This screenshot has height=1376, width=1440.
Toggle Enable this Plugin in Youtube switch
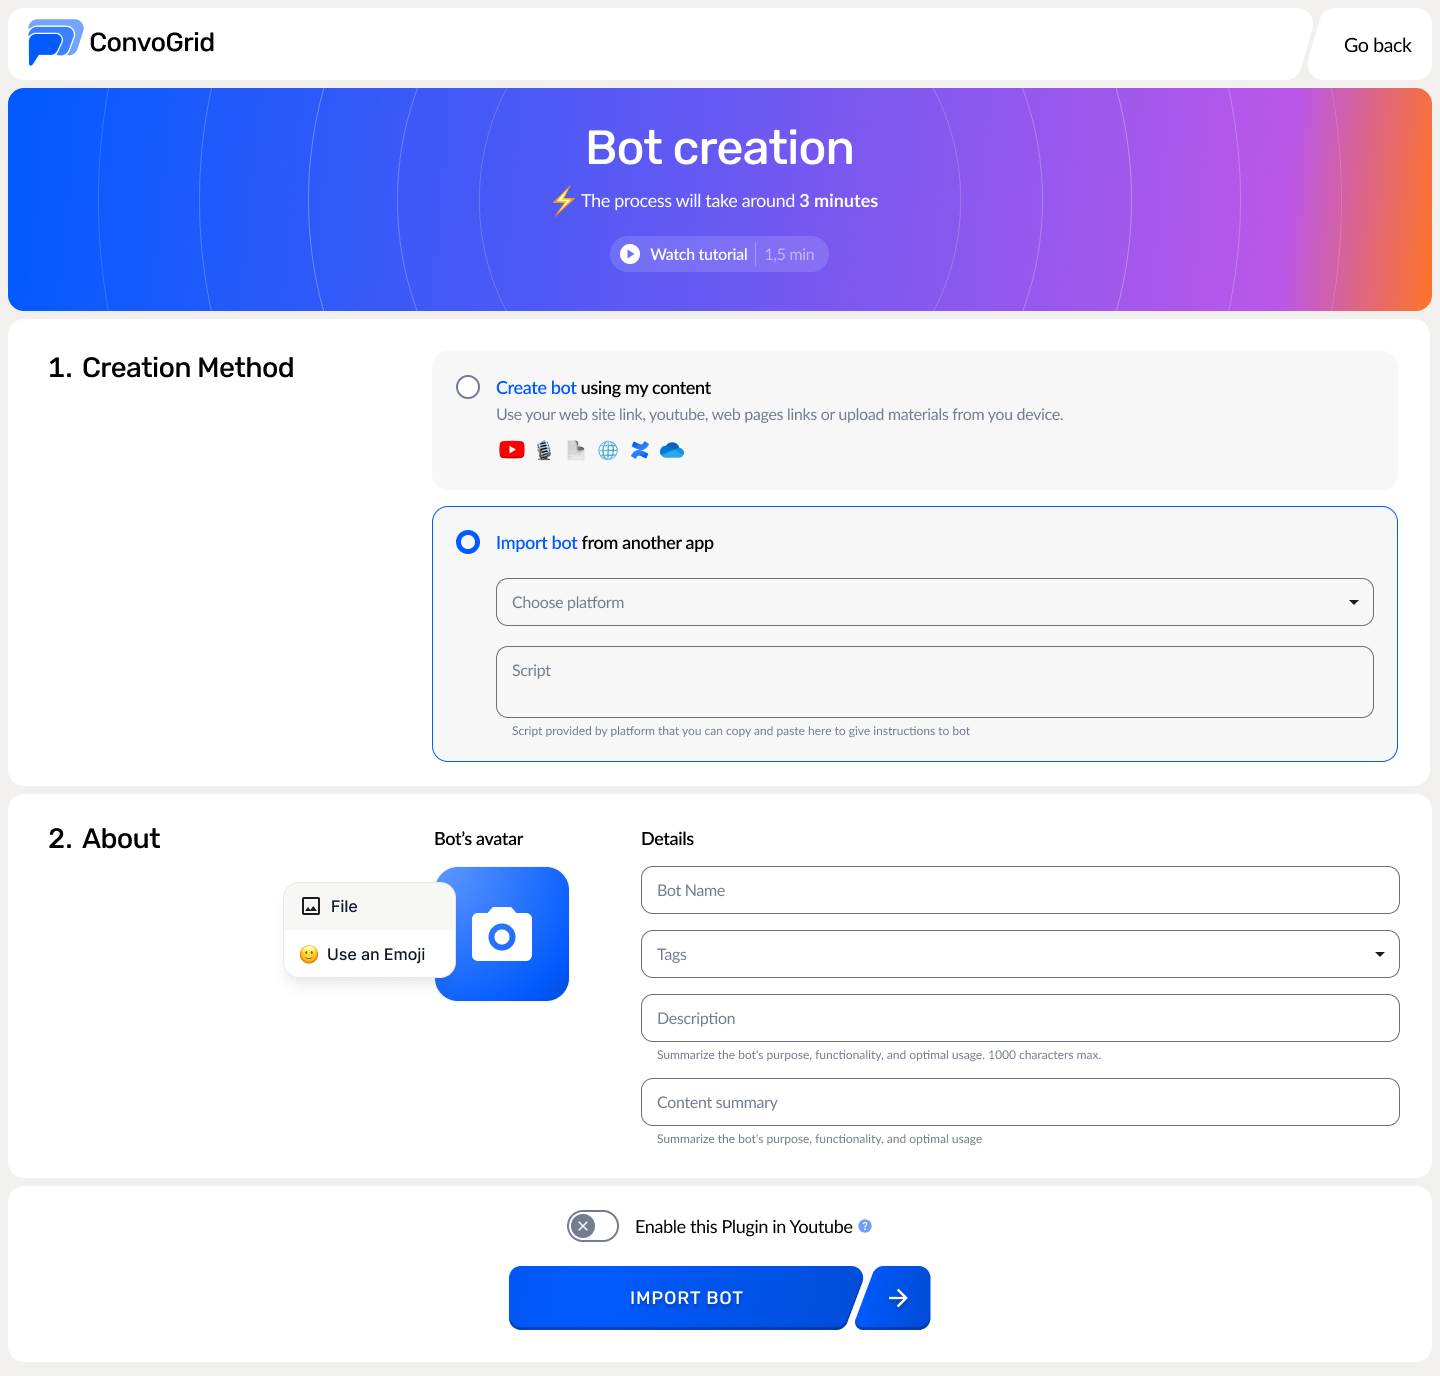(593, 1226)
